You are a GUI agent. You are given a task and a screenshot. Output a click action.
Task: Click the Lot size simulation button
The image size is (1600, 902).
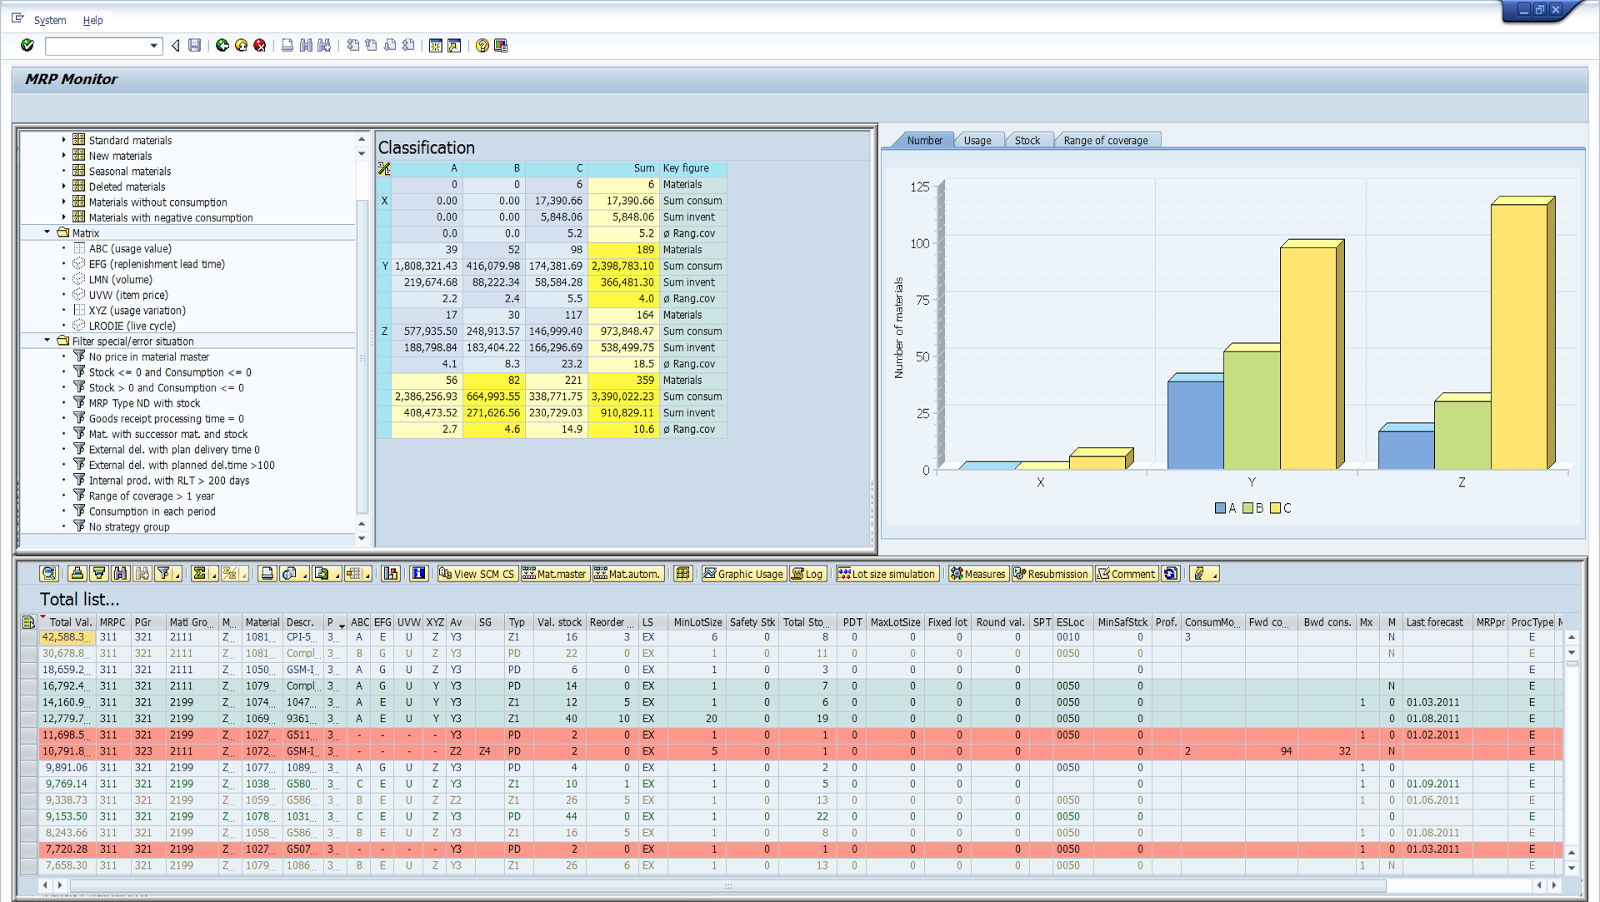[x=884, y=574]
